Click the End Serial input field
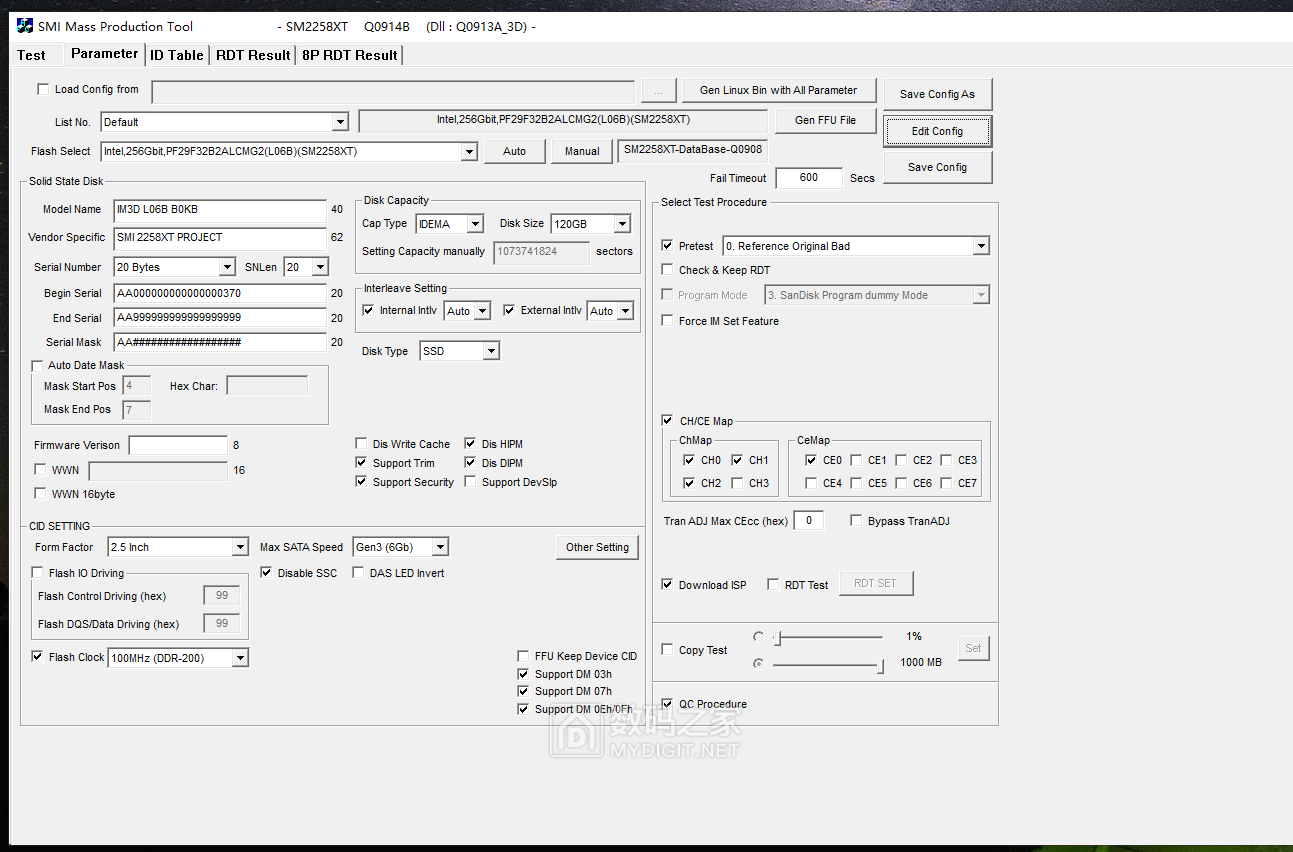1293x852 pixels. (219, 318)
